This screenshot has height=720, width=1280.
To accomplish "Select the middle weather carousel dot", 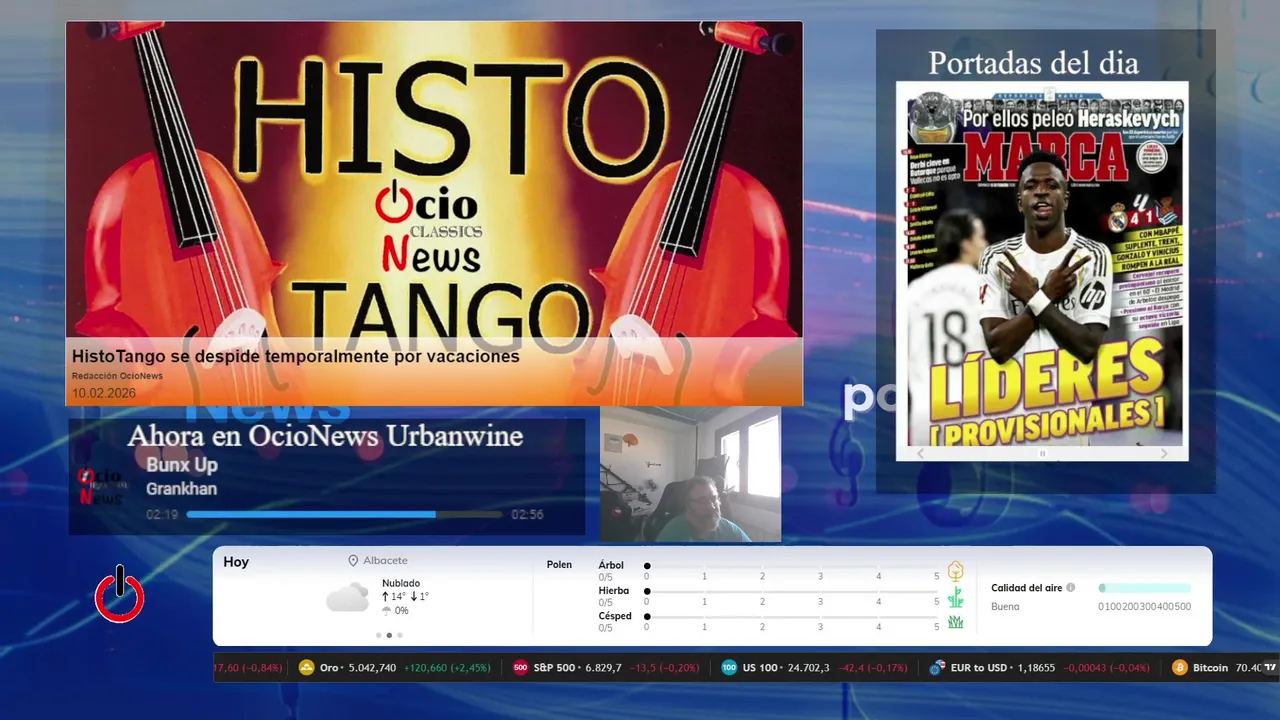I will pos(389,635).
